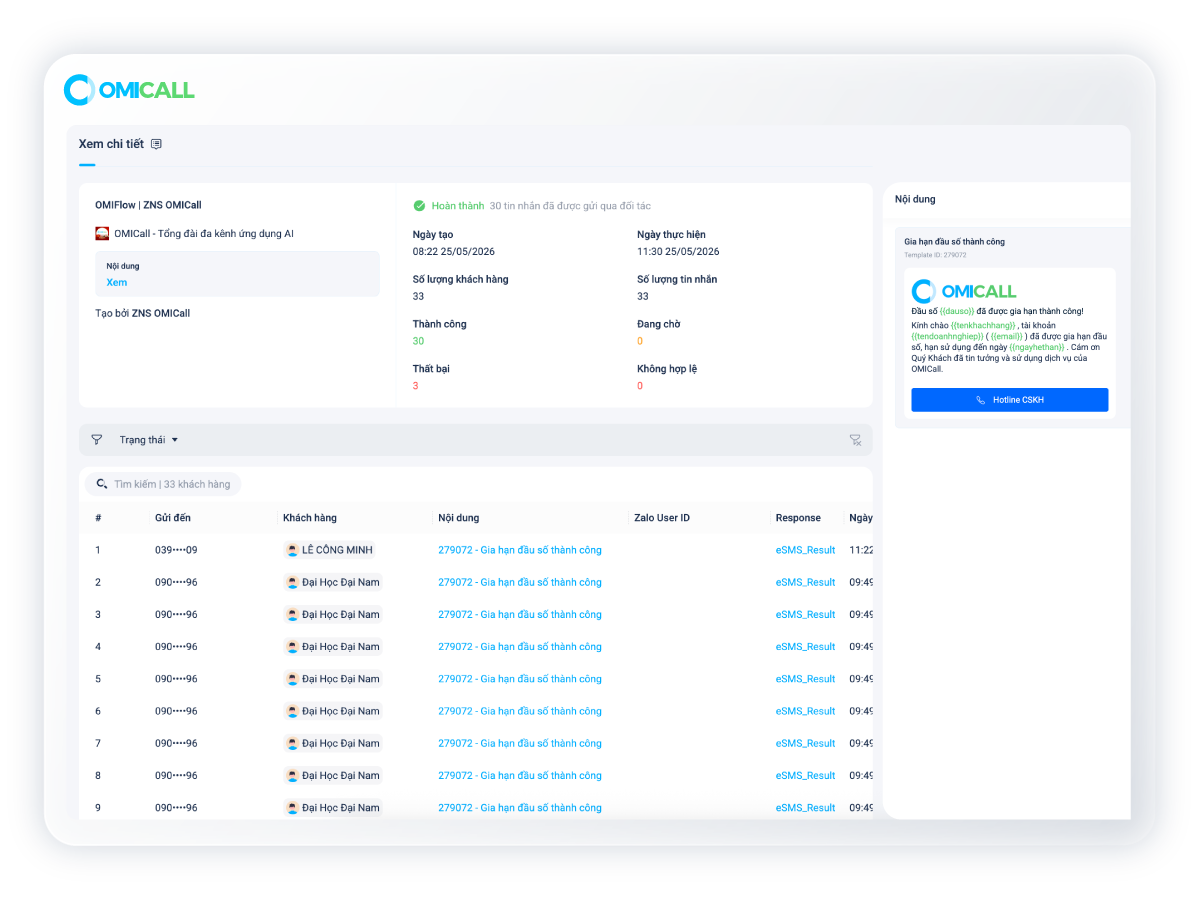Viewport: 1200px width, 900px height.
Task: Open row 1 content link 279072
Action: tap(520, 550)
